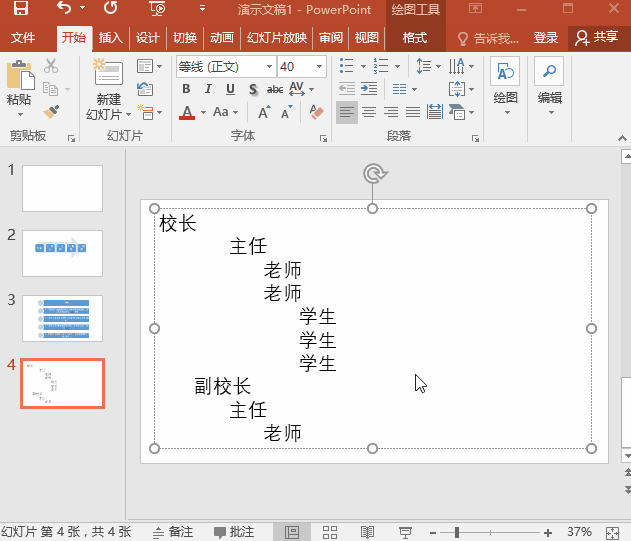Click the Clear All Formatting eraser icon

(x=318, y=112)
